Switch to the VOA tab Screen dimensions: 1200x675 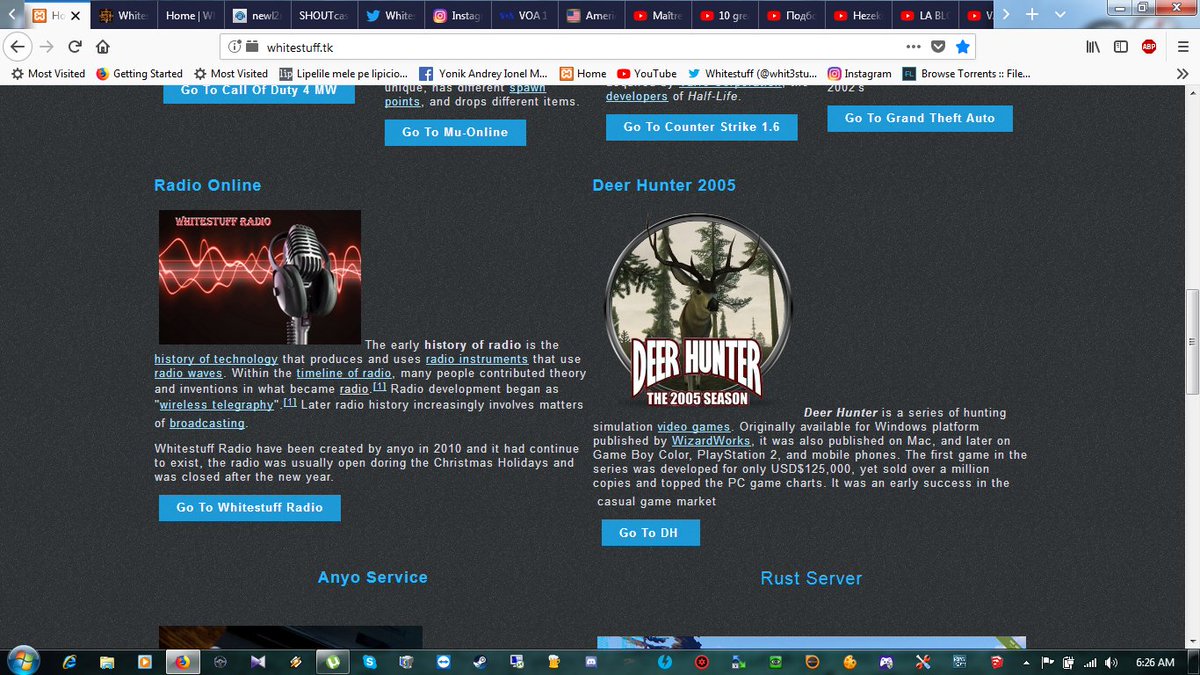coord(525,16)
